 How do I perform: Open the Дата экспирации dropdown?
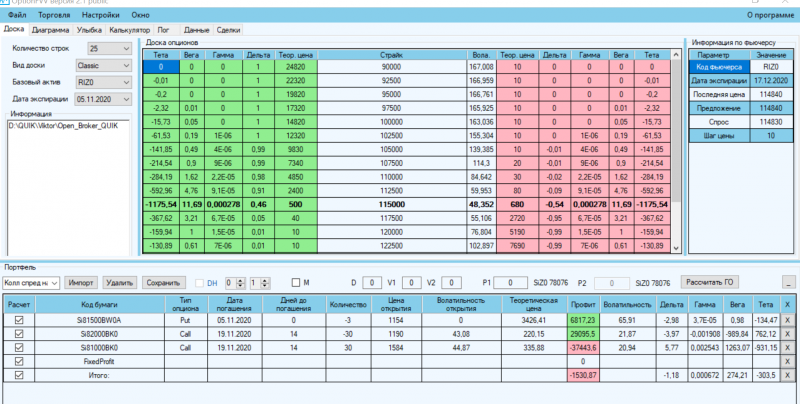tap(104, 99)
